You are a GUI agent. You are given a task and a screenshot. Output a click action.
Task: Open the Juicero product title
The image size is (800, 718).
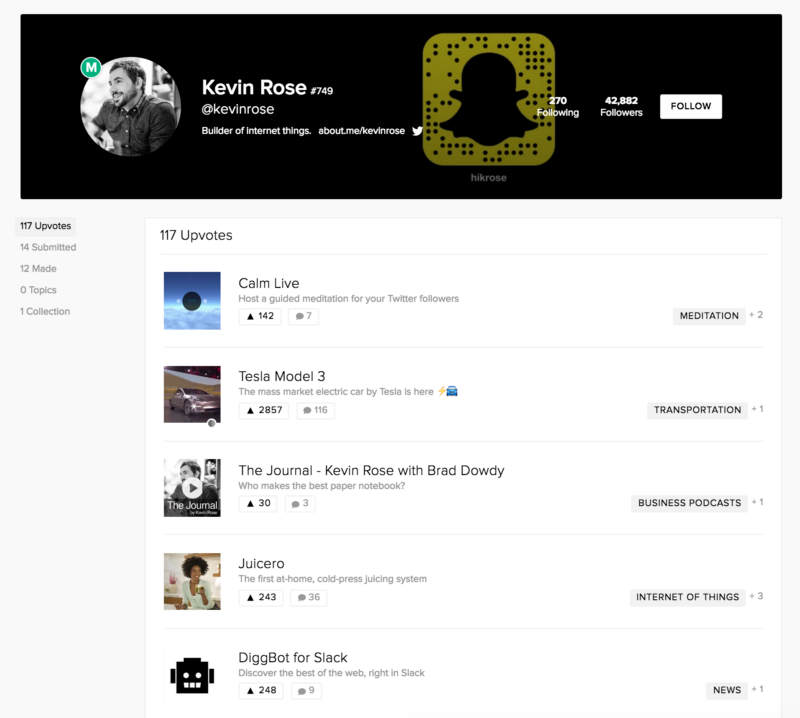point(261,564)
